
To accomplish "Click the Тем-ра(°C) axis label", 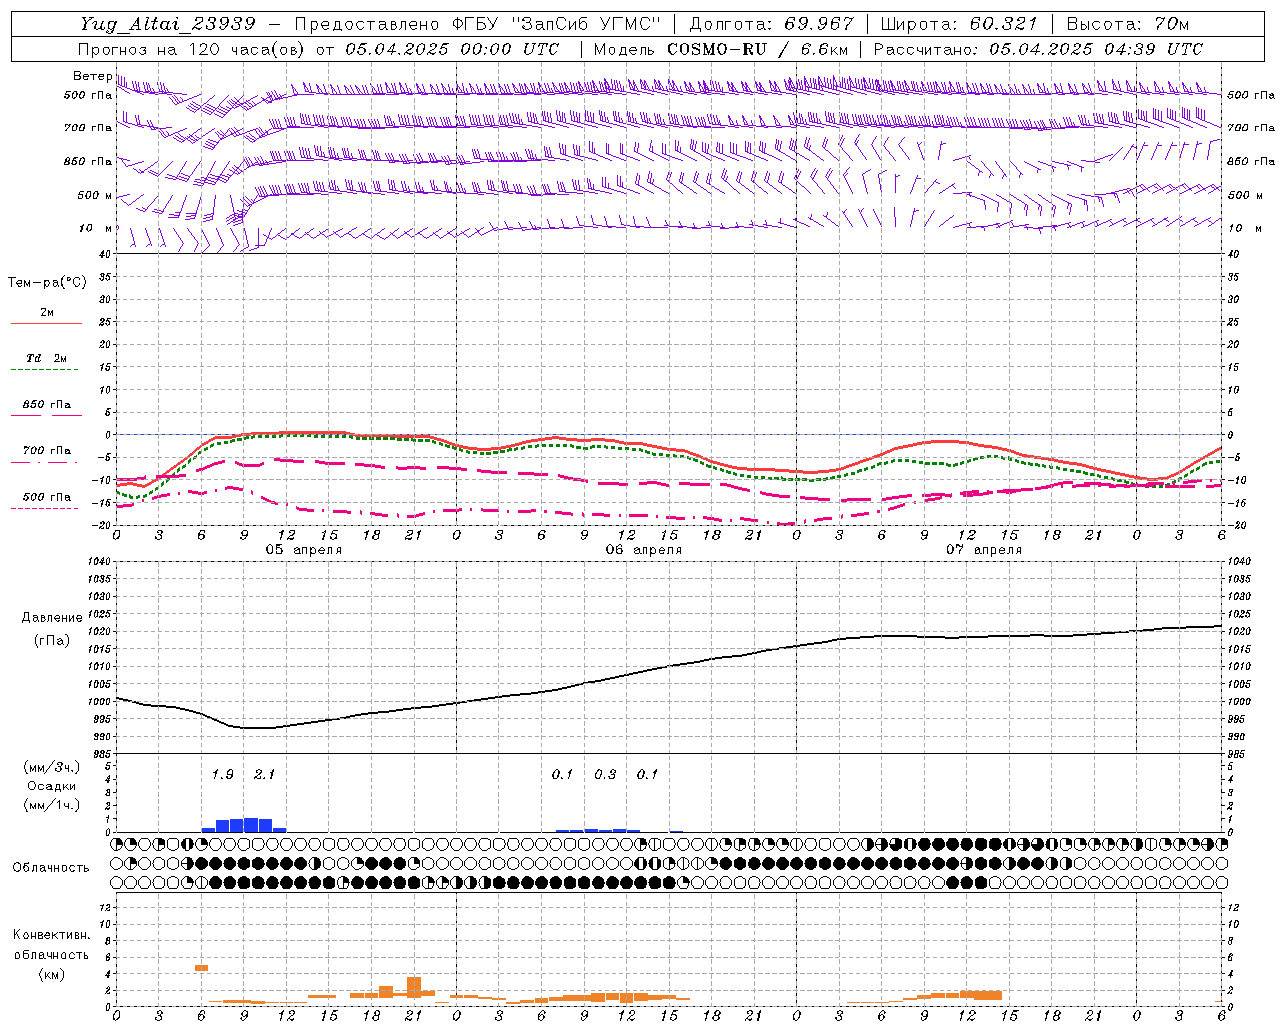I will coord(47,283).
